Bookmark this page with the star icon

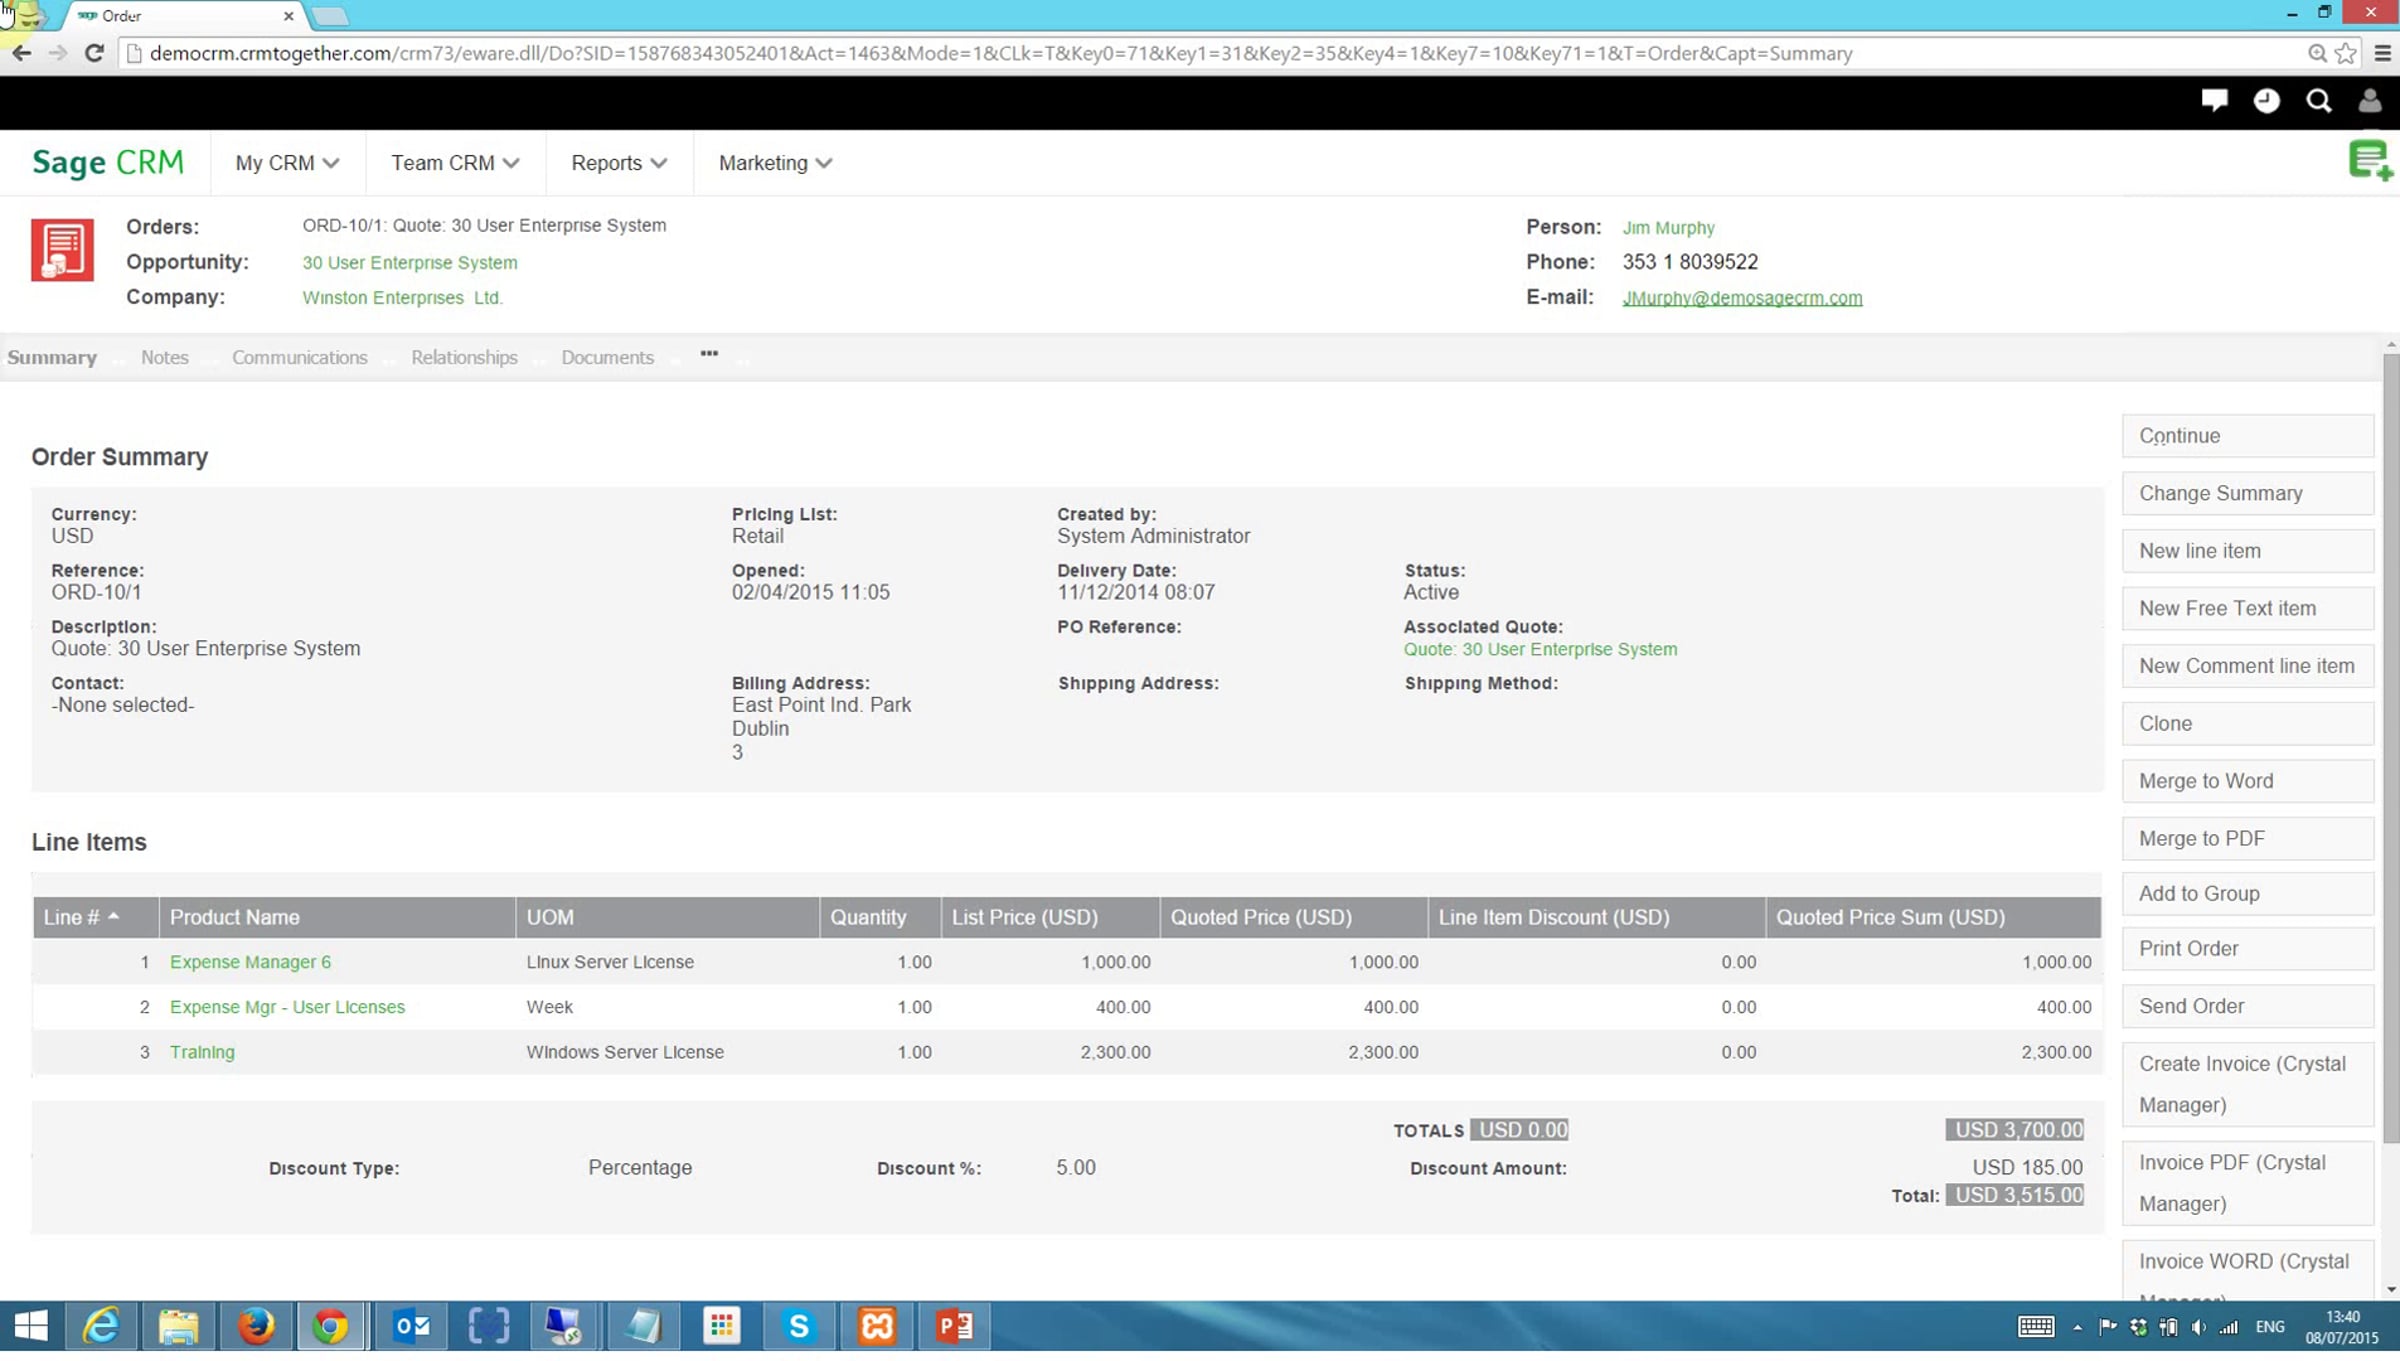[x=2345, y=53]
